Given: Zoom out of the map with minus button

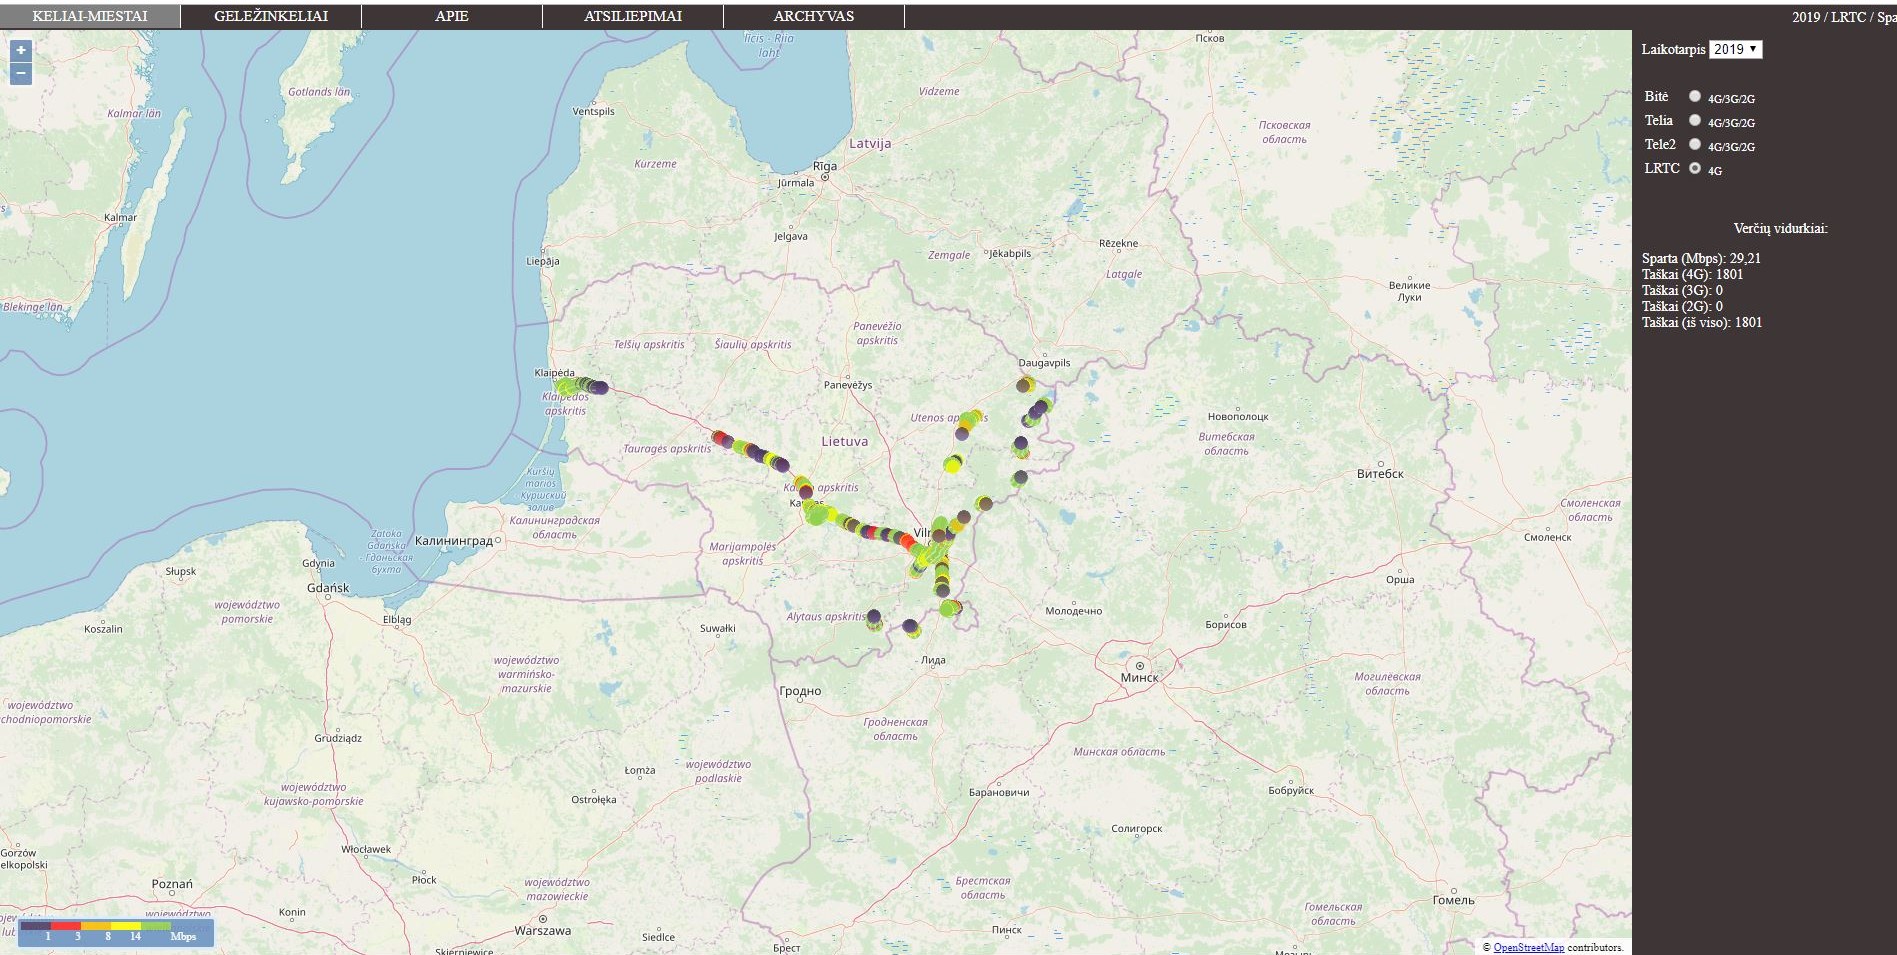Looking at the screenshot, I should [x=21, y=74].
